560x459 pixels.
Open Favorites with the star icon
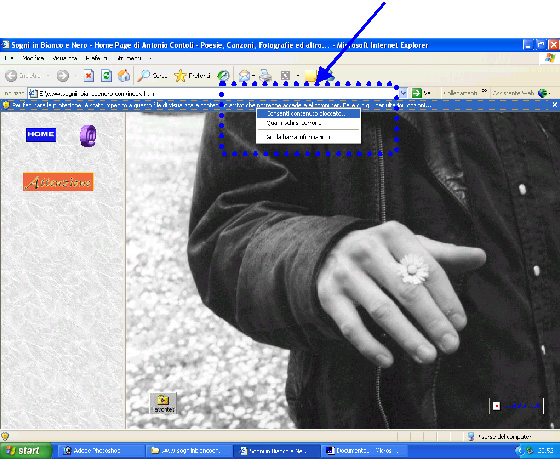(180, 76)
